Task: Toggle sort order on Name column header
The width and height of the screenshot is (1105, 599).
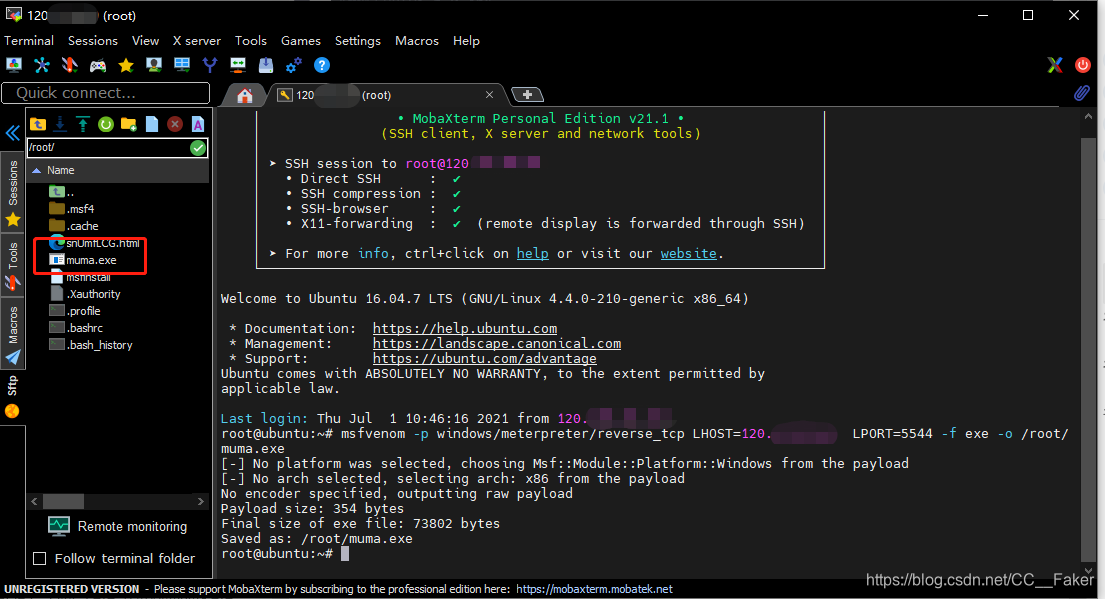Action: 118,171
